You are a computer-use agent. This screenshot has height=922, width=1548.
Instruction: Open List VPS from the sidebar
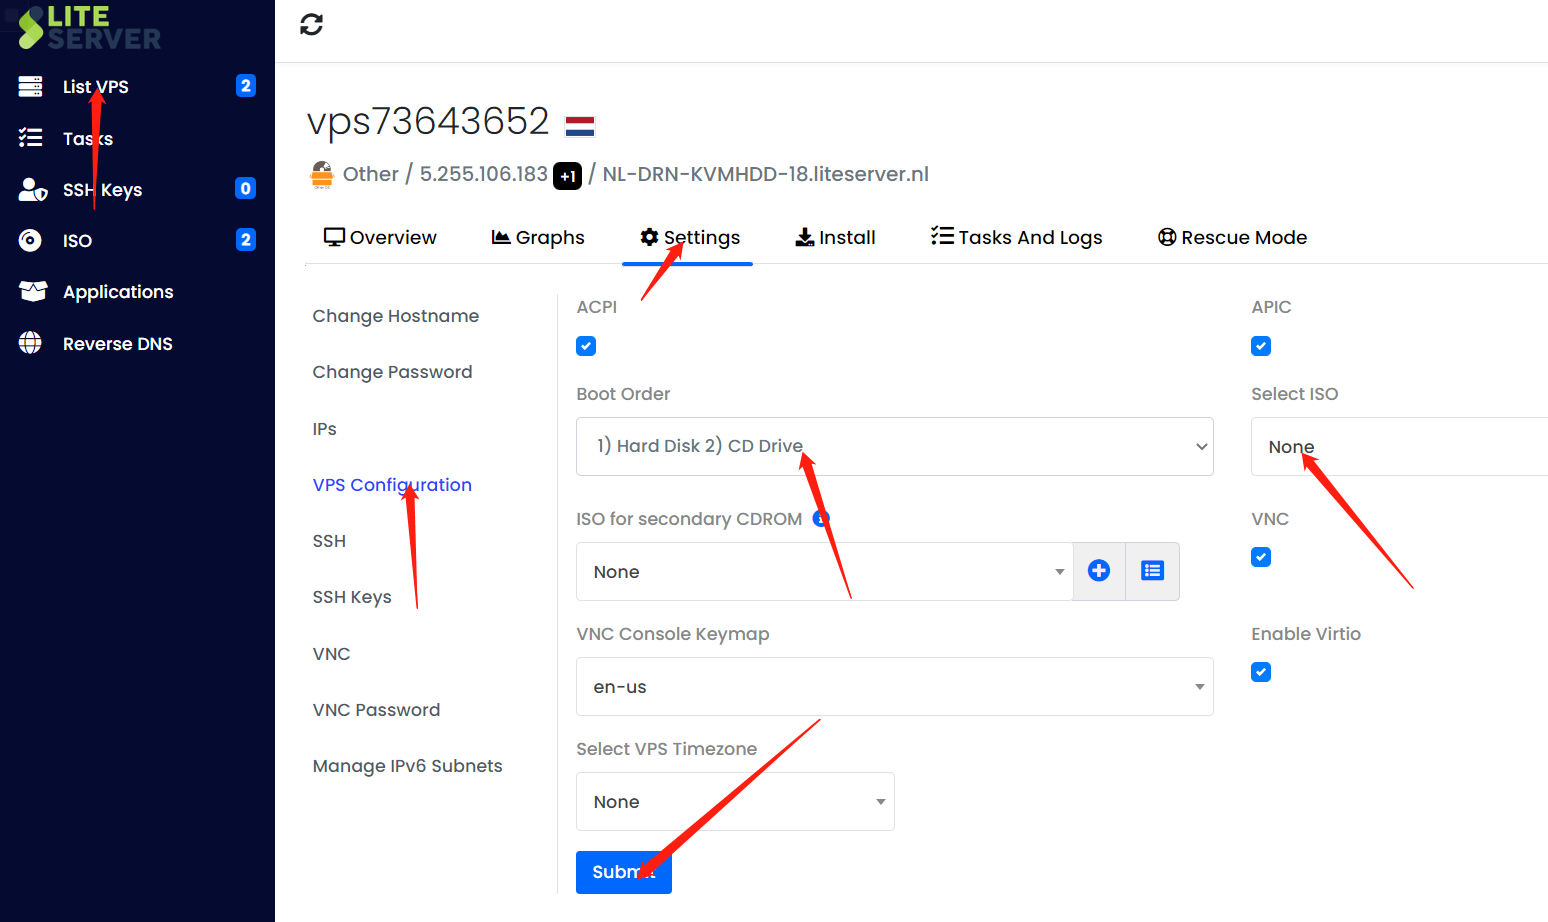coord(96,86)
